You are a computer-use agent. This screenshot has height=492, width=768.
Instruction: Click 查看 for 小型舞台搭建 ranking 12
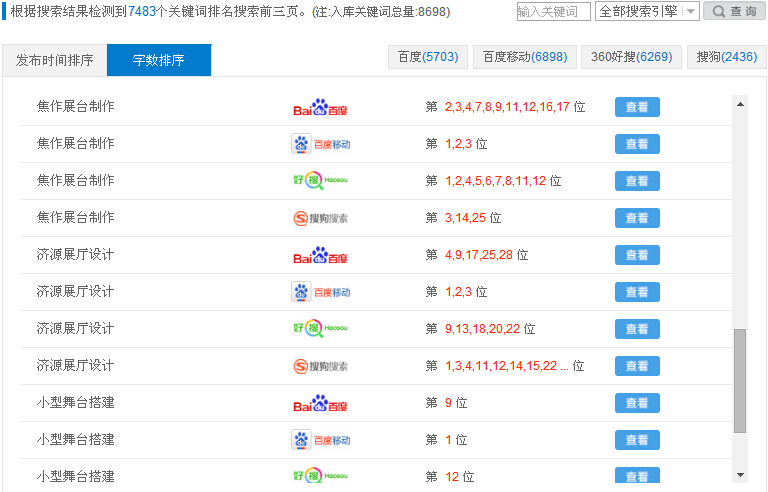point(637,475)
